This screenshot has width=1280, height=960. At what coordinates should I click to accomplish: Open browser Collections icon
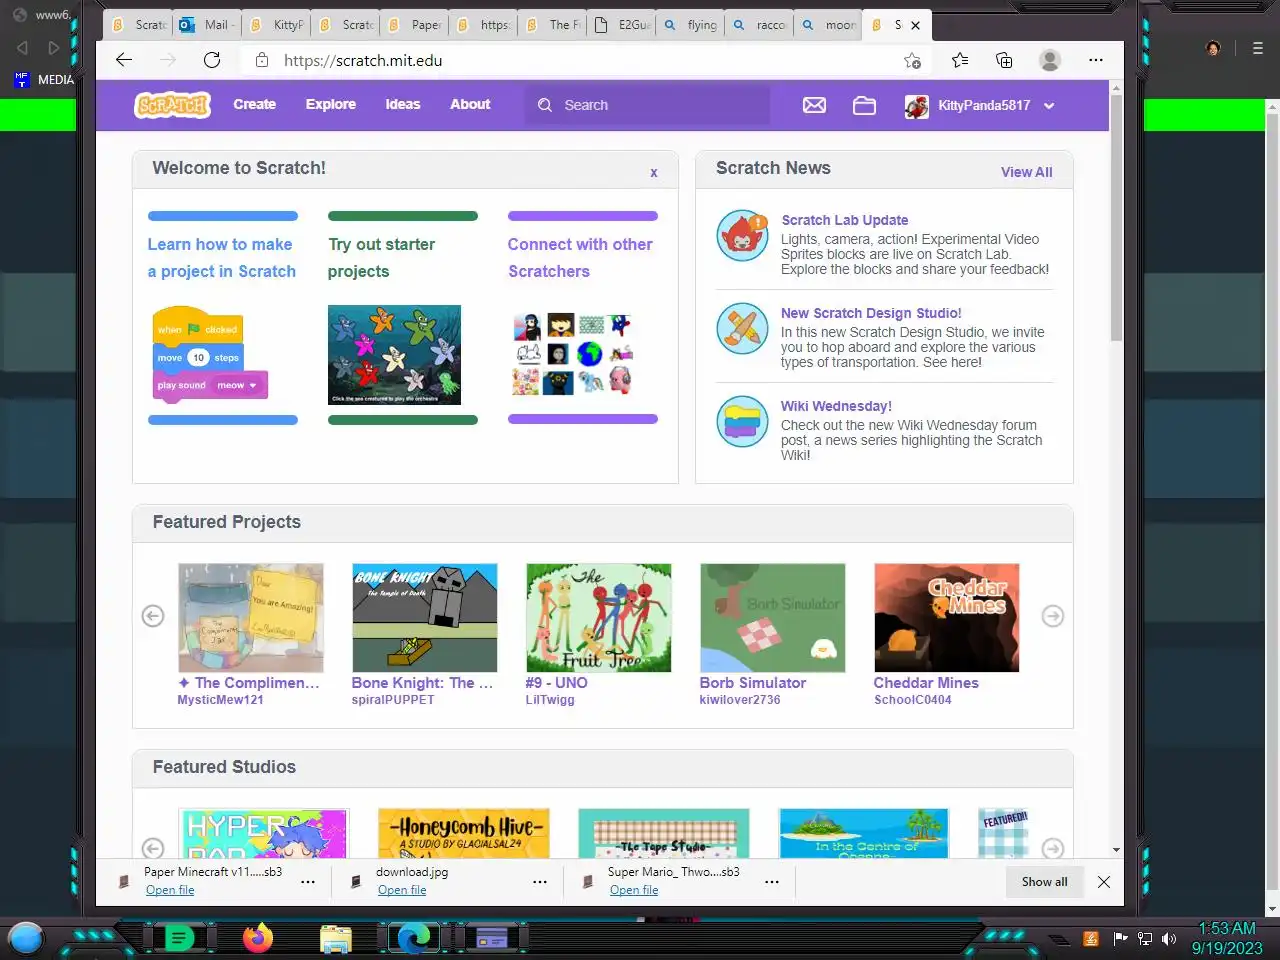(1004, 60)
